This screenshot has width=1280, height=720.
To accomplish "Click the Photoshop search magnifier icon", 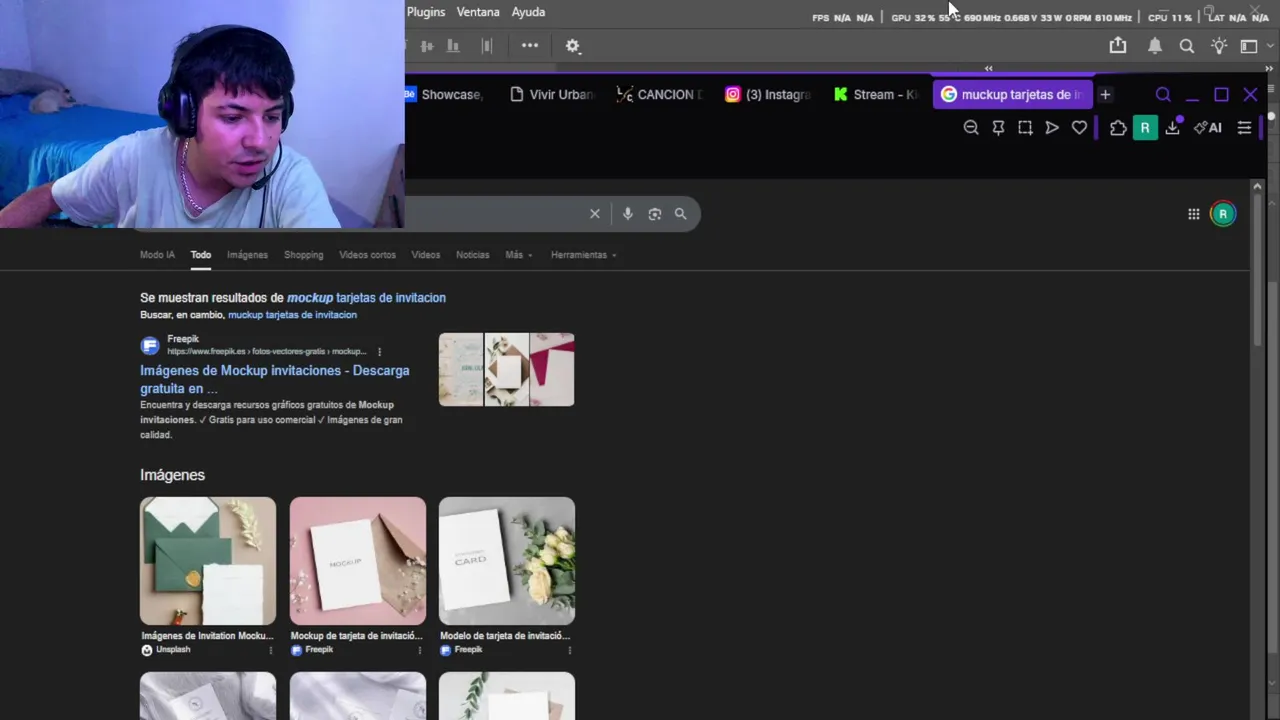I will pos(1187,46).
